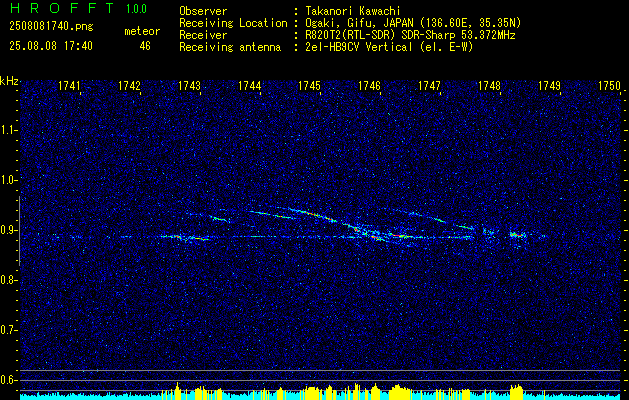Click the 1742 time marker
Screen dimensions: 629x400
[130, 86]
